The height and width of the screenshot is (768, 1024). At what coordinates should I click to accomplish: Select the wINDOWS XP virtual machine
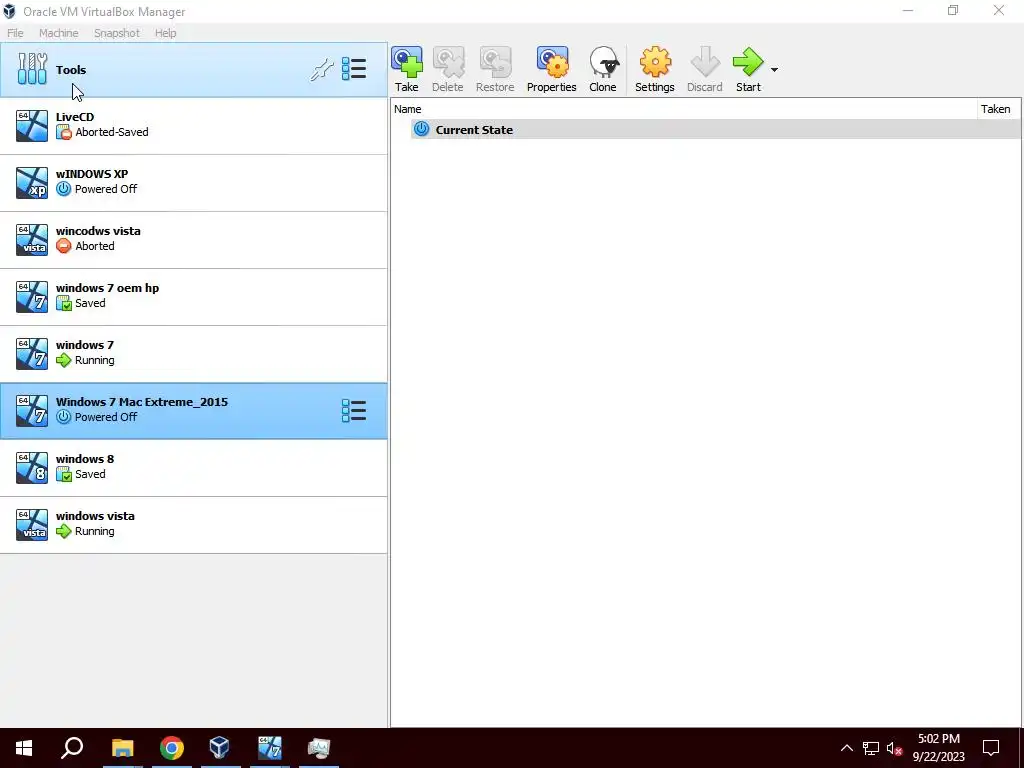[x=193, y=183]
